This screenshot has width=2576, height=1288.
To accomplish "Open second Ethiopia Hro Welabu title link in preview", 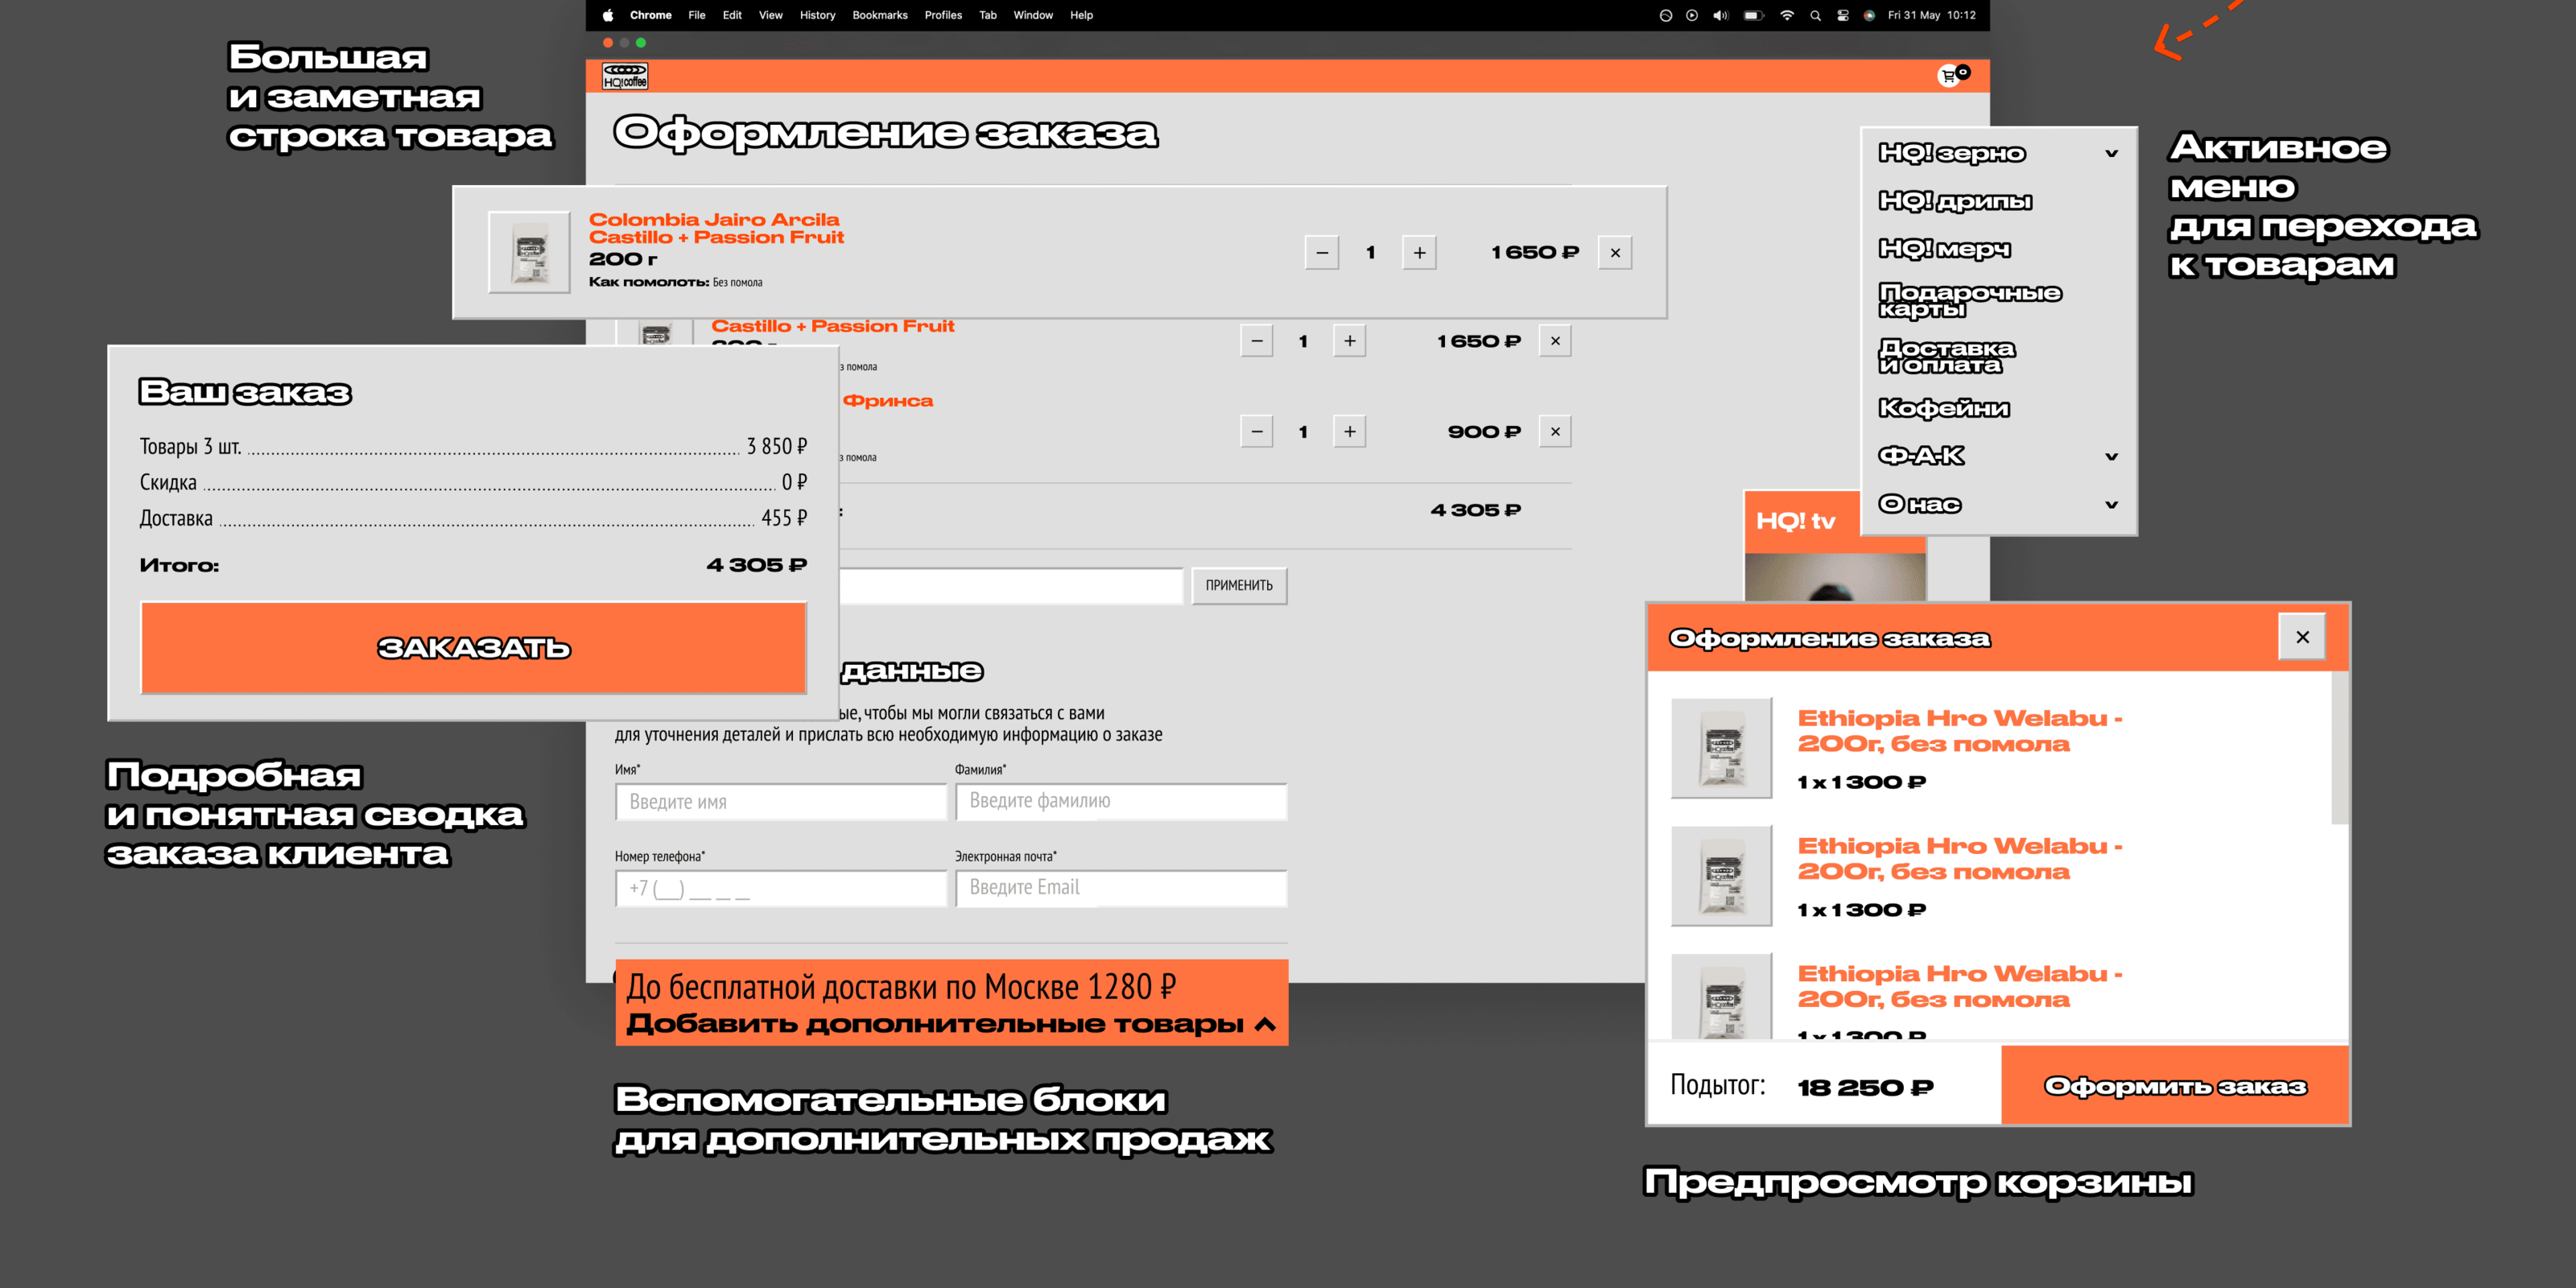I will pyautogui.click(x=1959, y=859).
